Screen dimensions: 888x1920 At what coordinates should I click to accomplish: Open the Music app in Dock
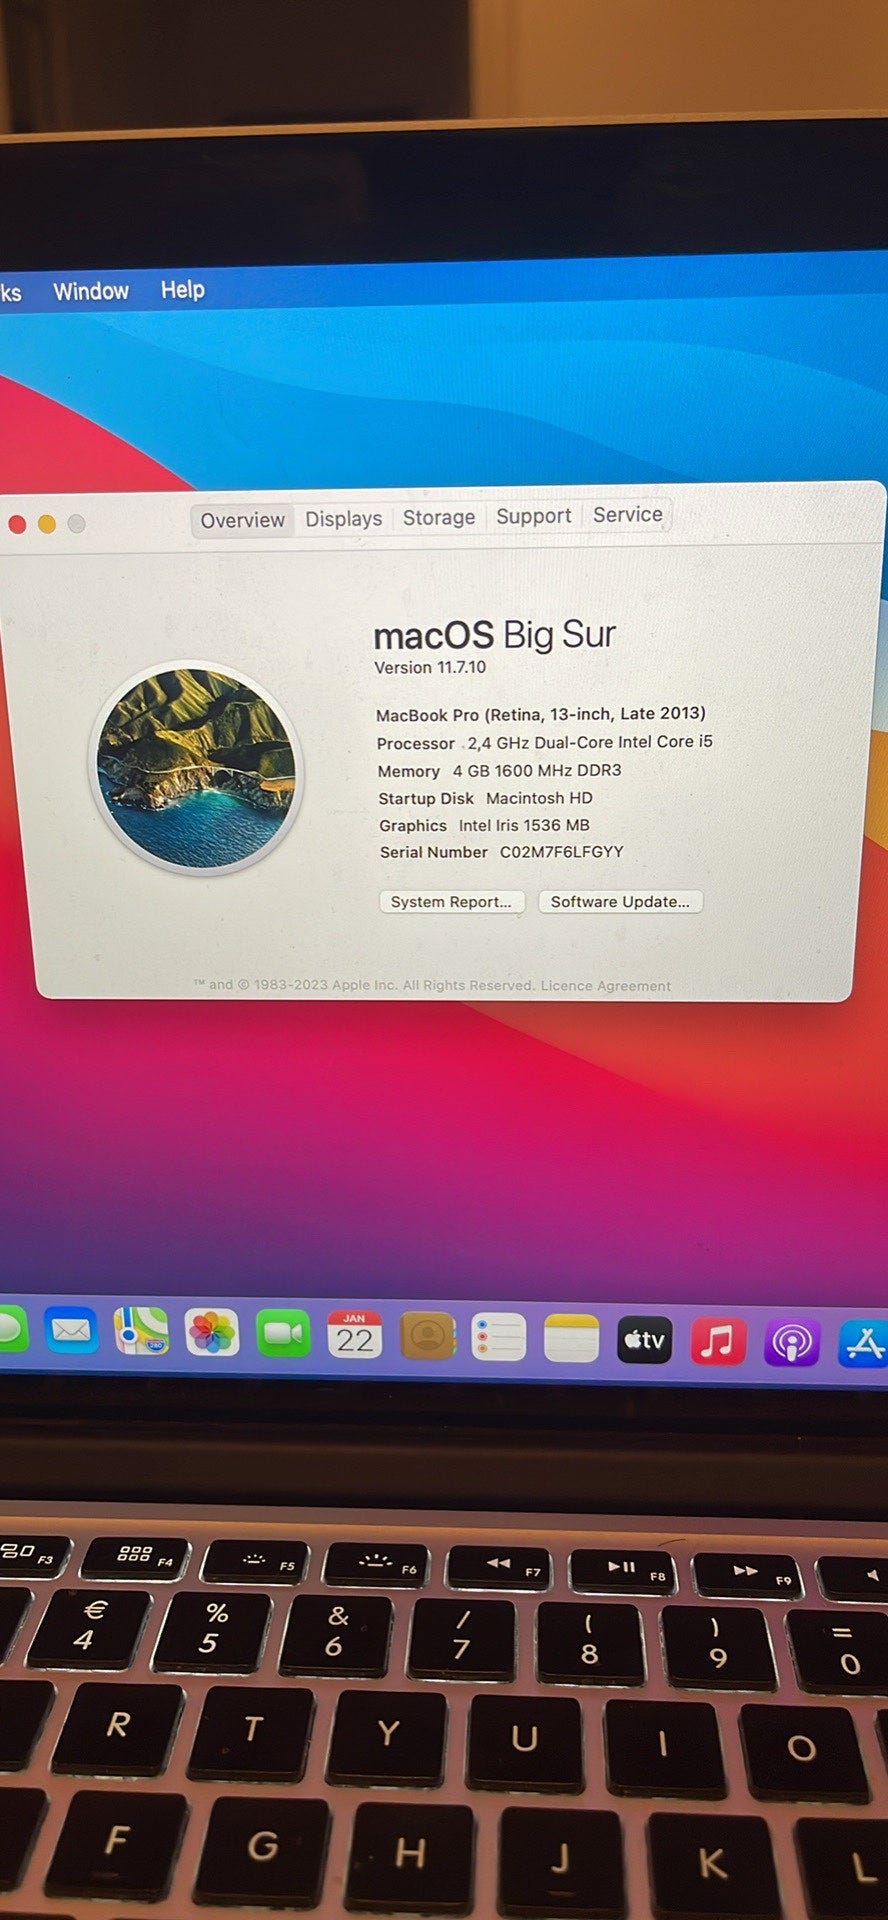pyautogui.click(x=718, y=1341)
